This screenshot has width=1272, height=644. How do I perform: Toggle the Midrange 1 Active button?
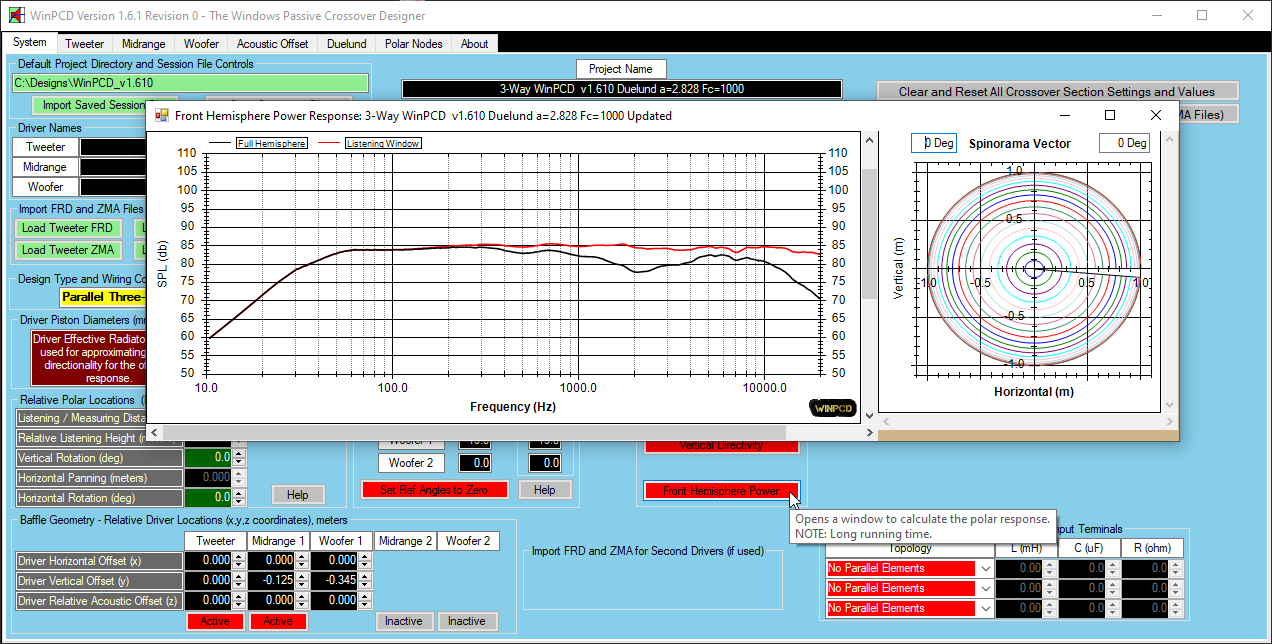[x=278, y=621]
